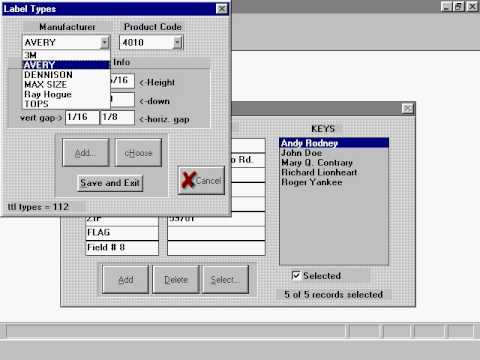This screenshot has width=480, height=360.
Task: Click Save and Exit button
Action: [110, 183]
